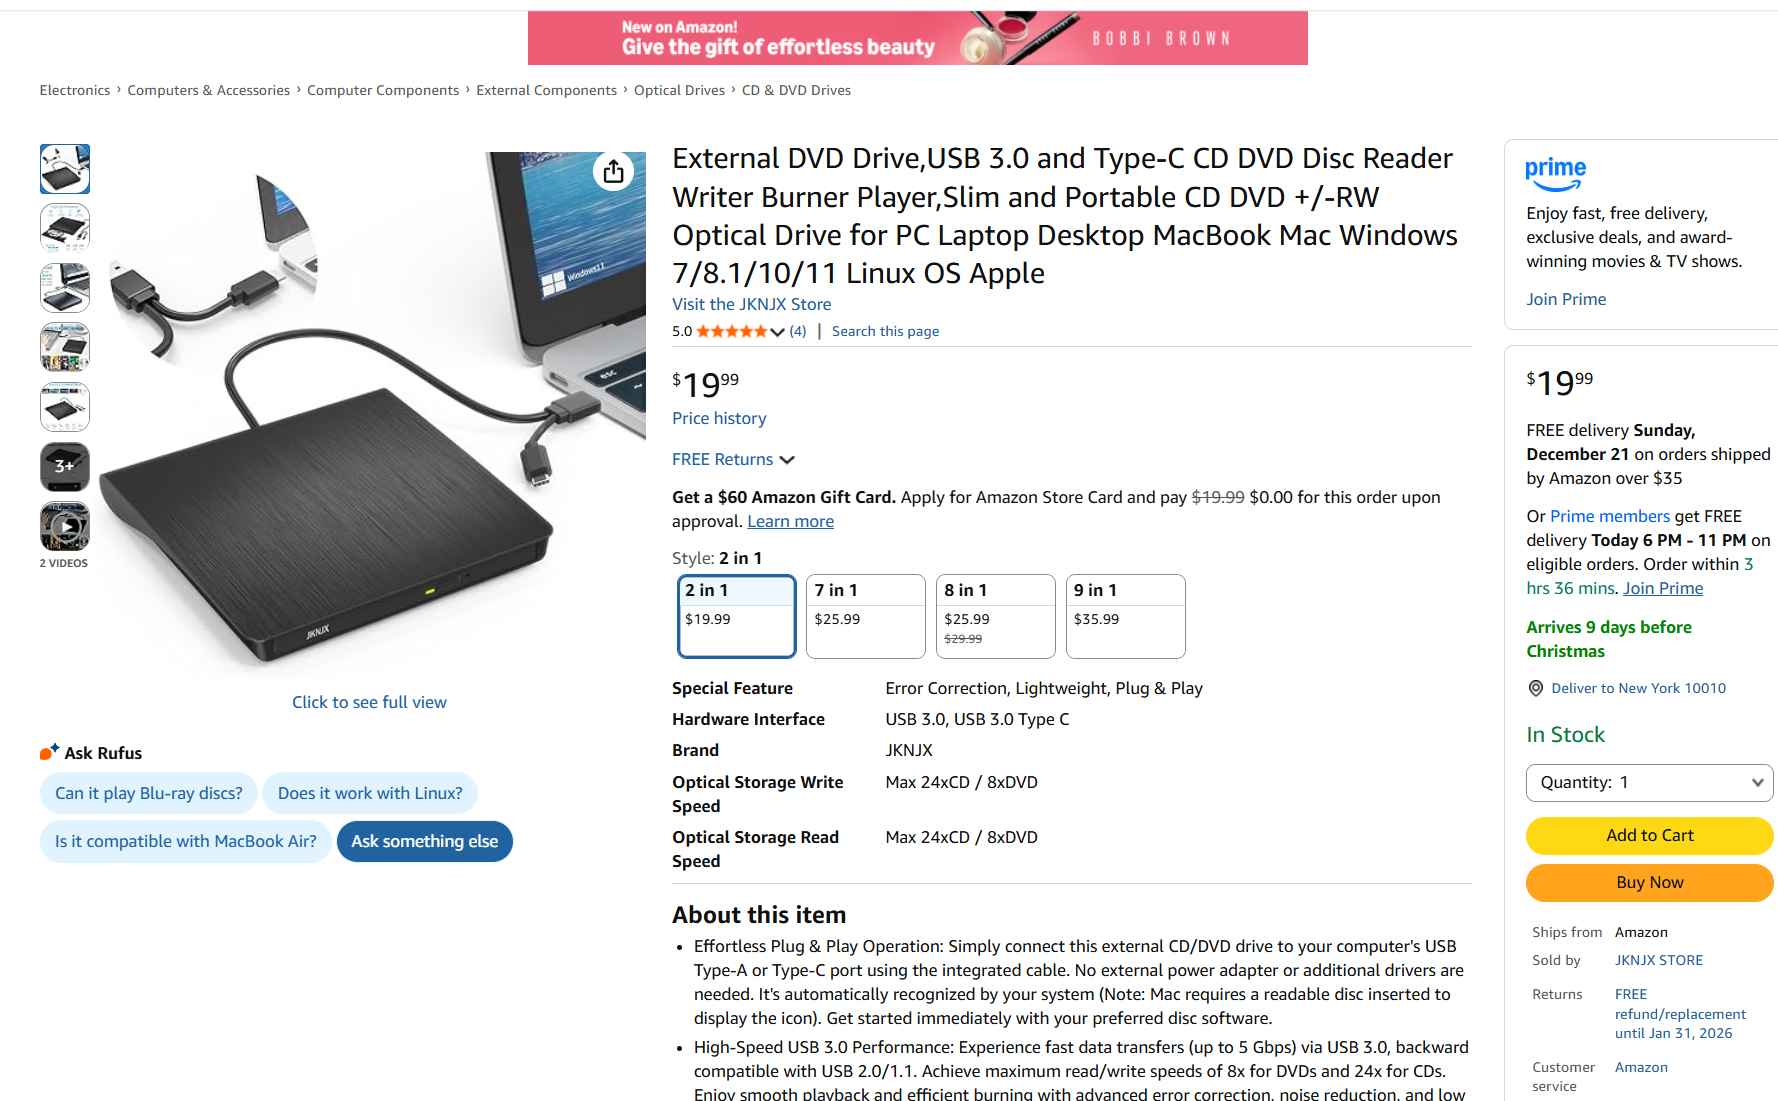Click the Prime logo
Screen dimensions: 1778x1101
[x=1555, y=174]
